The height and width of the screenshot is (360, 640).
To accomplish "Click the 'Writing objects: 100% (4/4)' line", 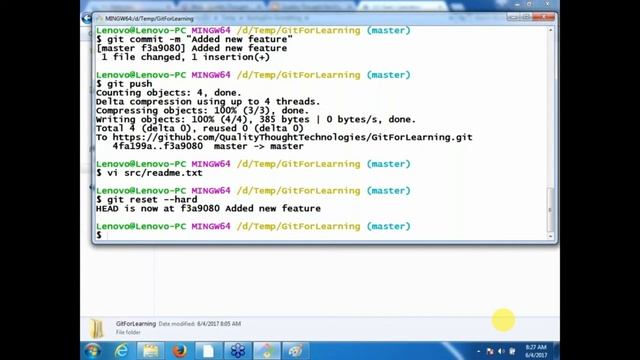I will (256, 120).
